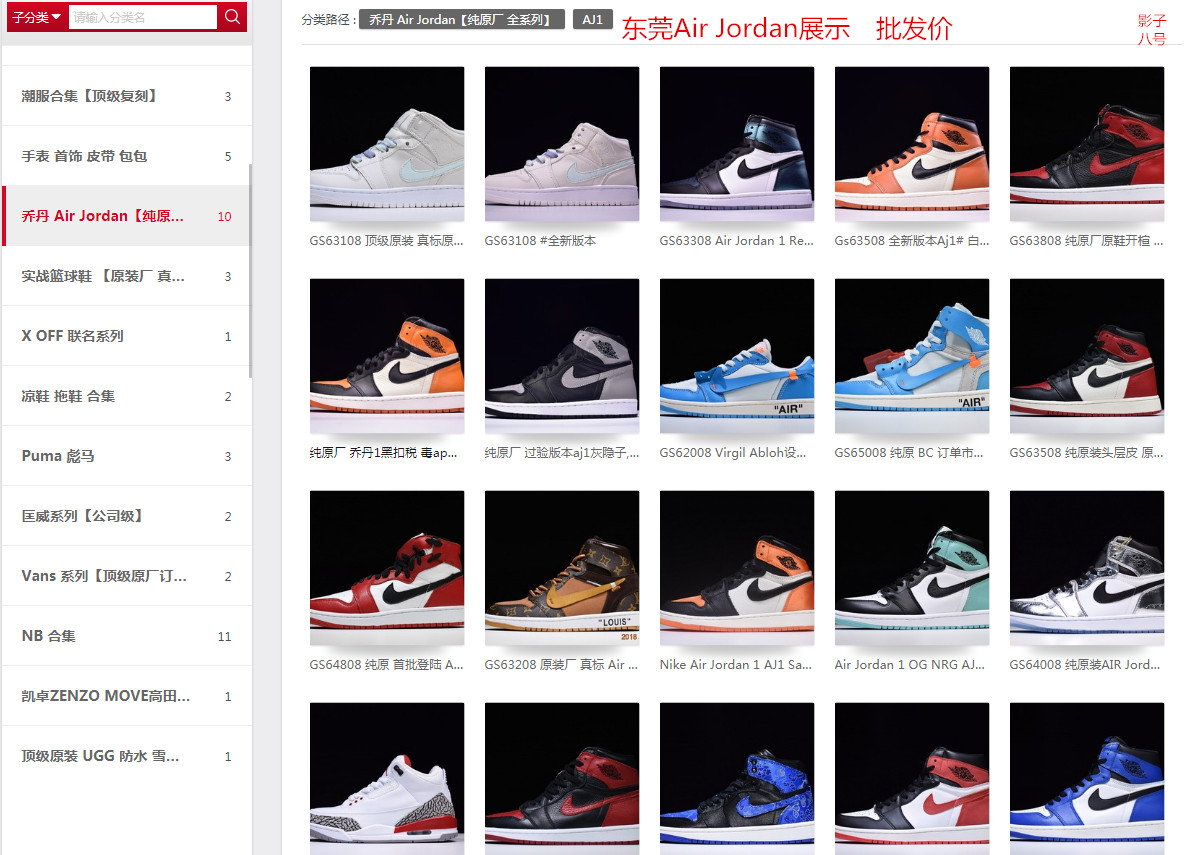
Task: View the GS64008 silver Jordan thumbnail
Action: pyautogui.click(x=1087, y=568)
